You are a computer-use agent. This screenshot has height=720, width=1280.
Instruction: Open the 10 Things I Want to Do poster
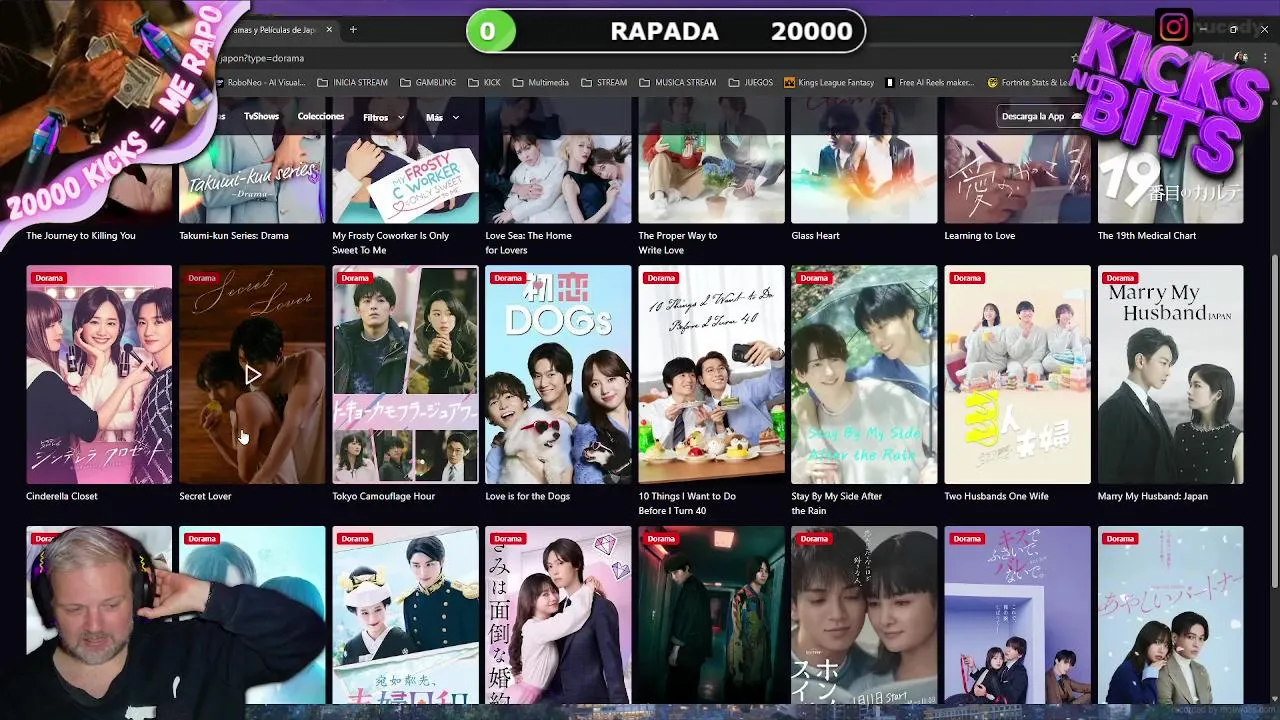tap(711, 374)
